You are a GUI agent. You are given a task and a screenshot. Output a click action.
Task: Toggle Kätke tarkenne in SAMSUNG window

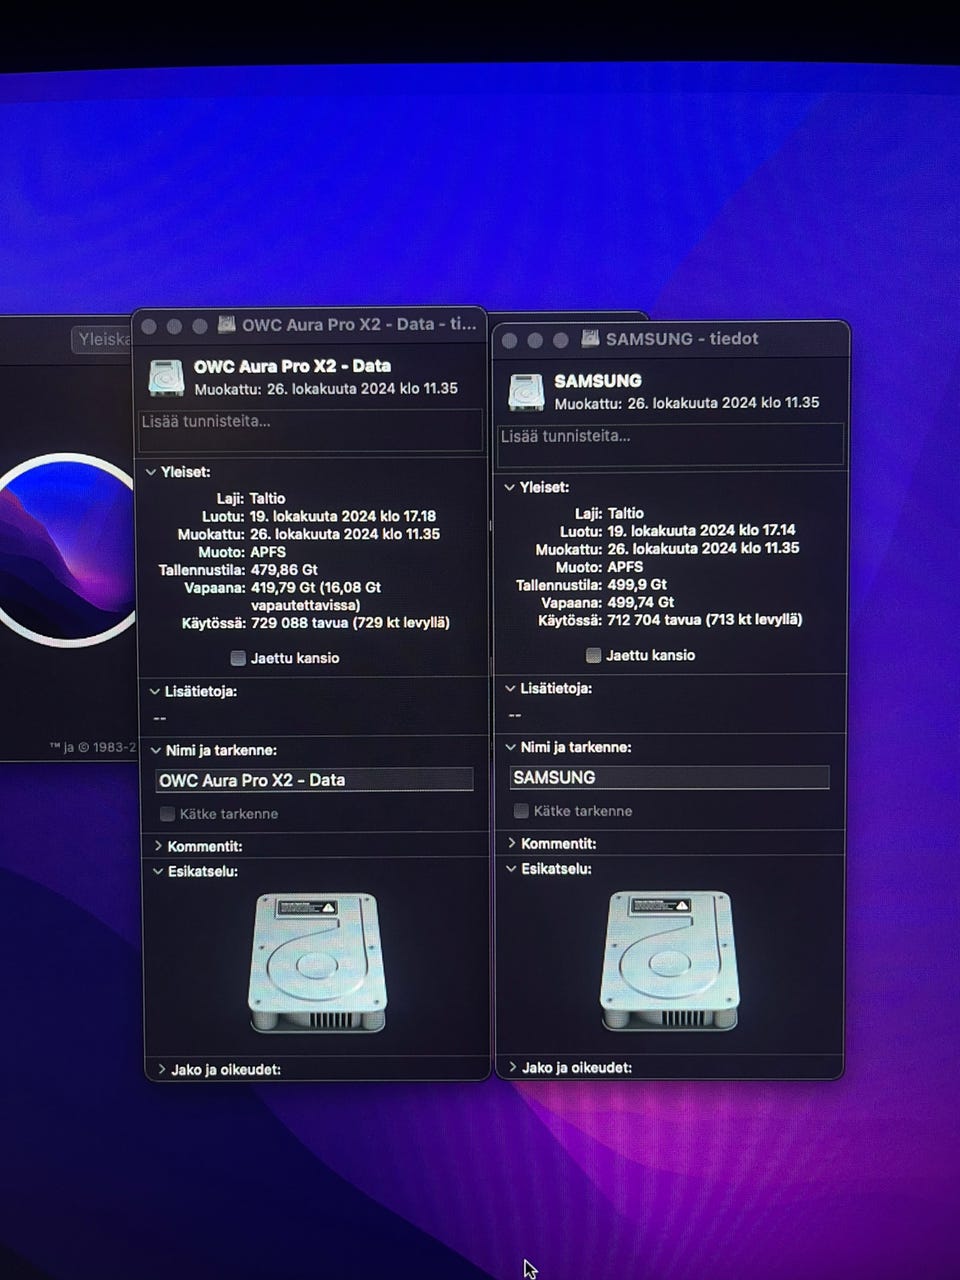(521, 811)
